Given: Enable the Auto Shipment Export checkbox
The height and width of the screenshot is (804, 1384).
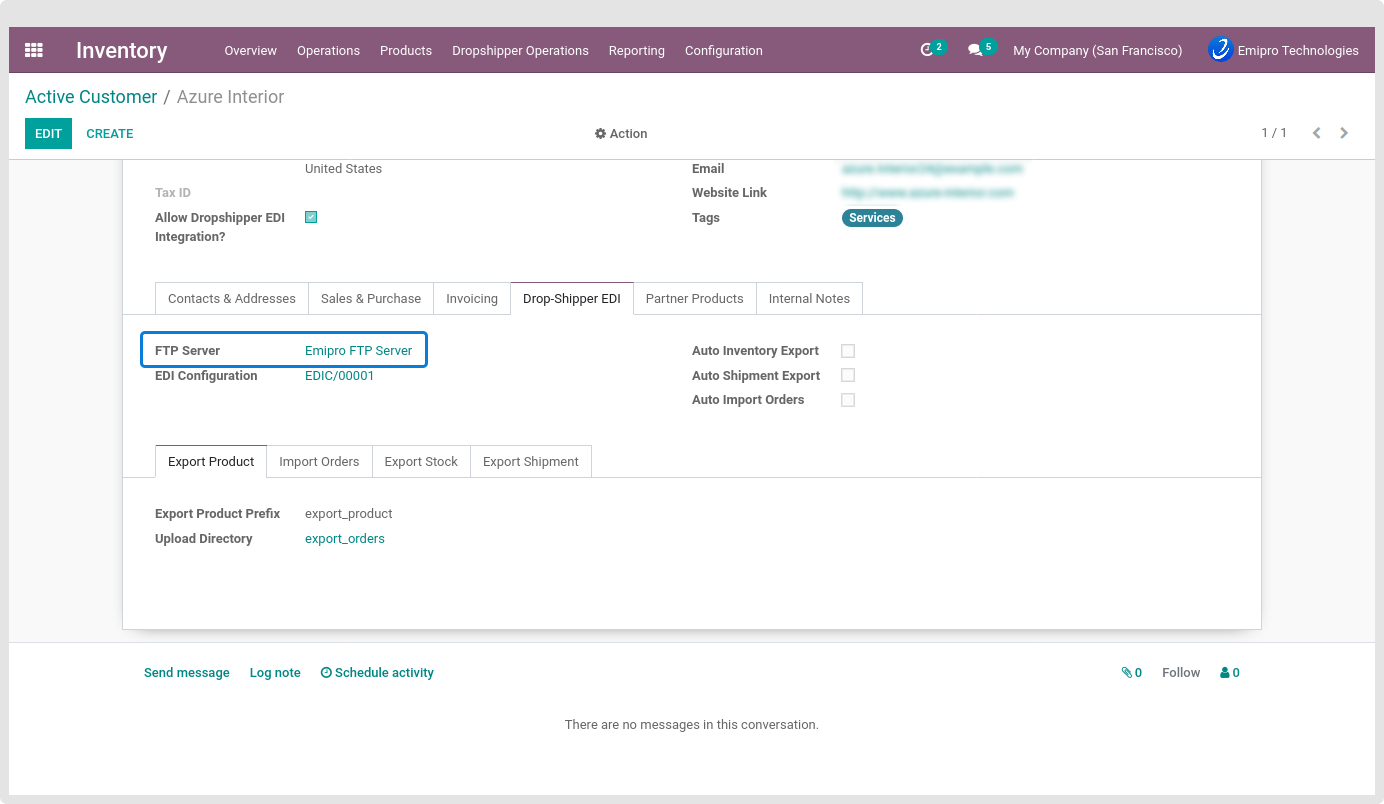Looking at the screenshot, I should pos(848,375).
